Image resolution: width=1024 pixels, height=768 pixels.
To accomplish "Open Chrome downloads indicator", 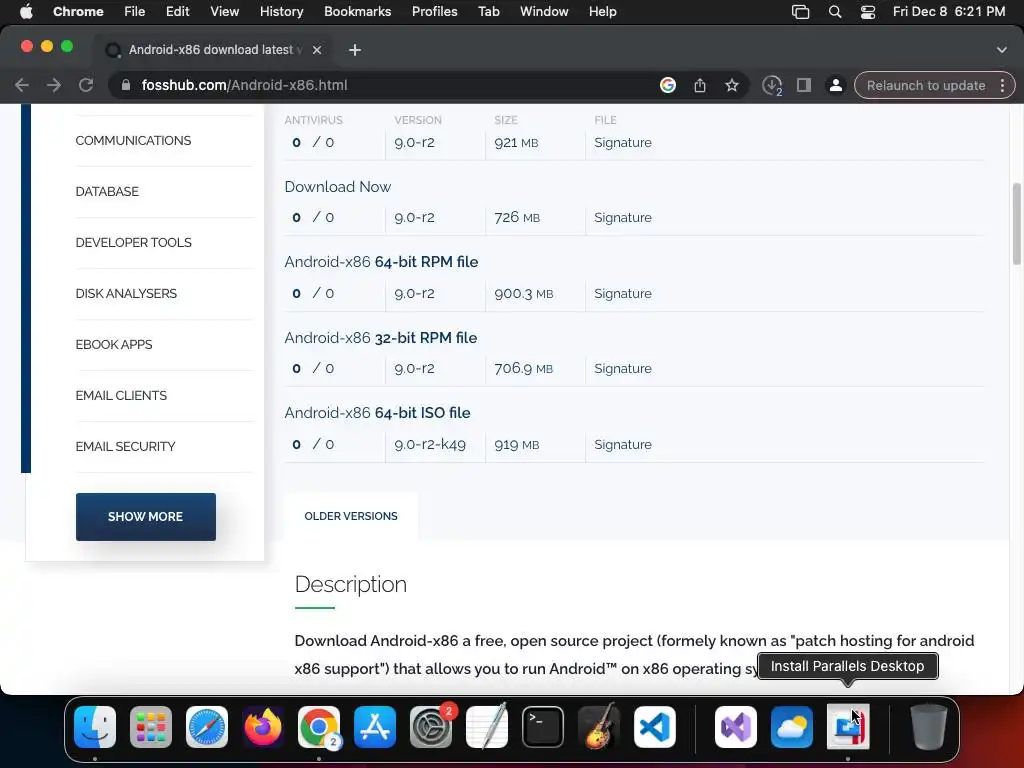I will [x=772, y=86].
